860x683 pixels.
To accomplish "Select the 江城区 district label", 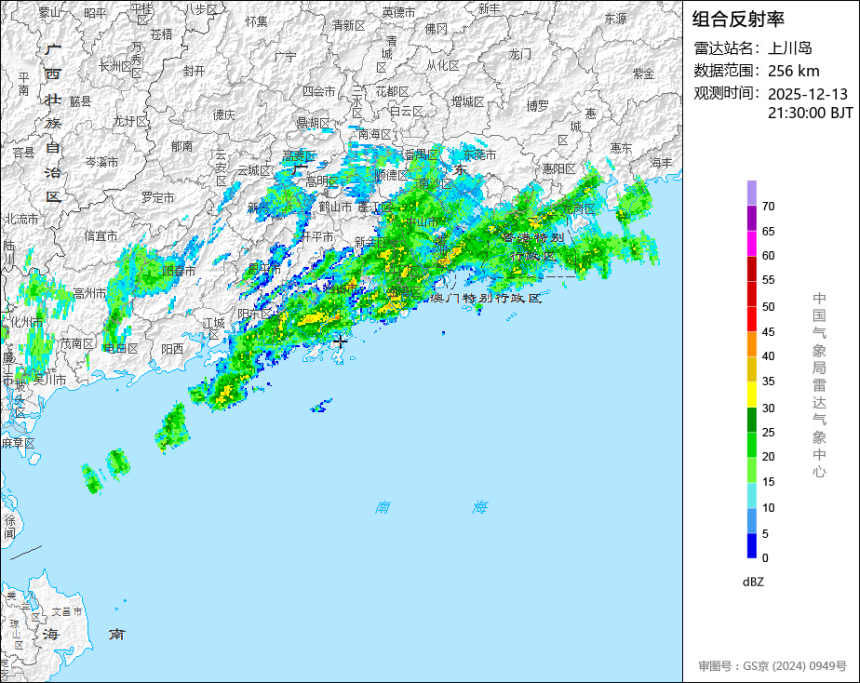I will 214,329.
